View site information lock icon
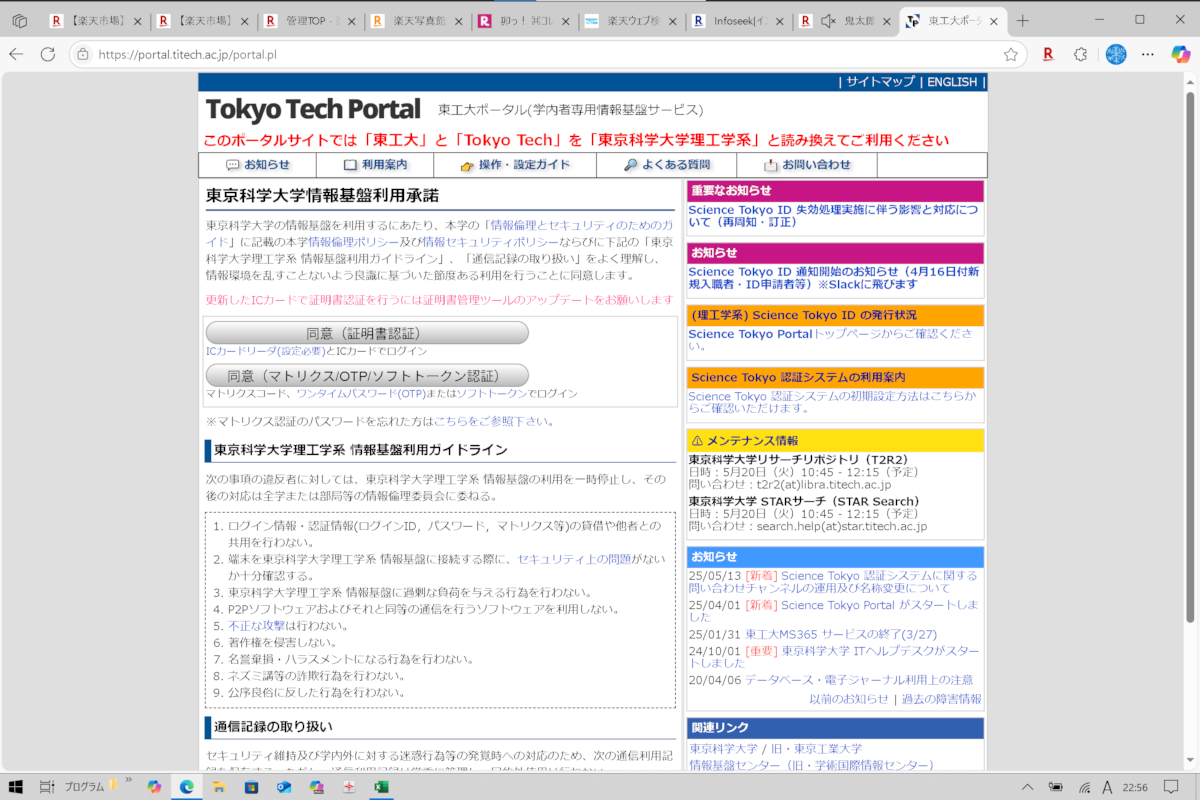The width and height of the screenshot is (1200, 800). coord(82,54)
